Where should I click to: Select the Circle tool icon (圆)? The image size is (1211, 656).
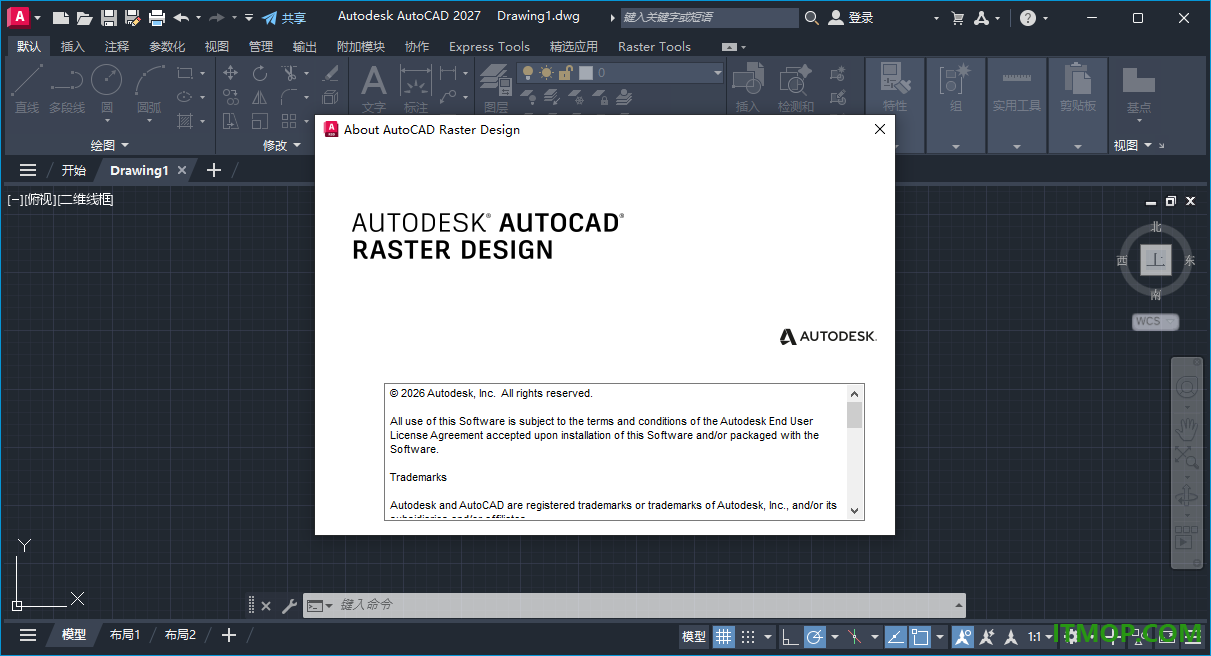(107, 80)
